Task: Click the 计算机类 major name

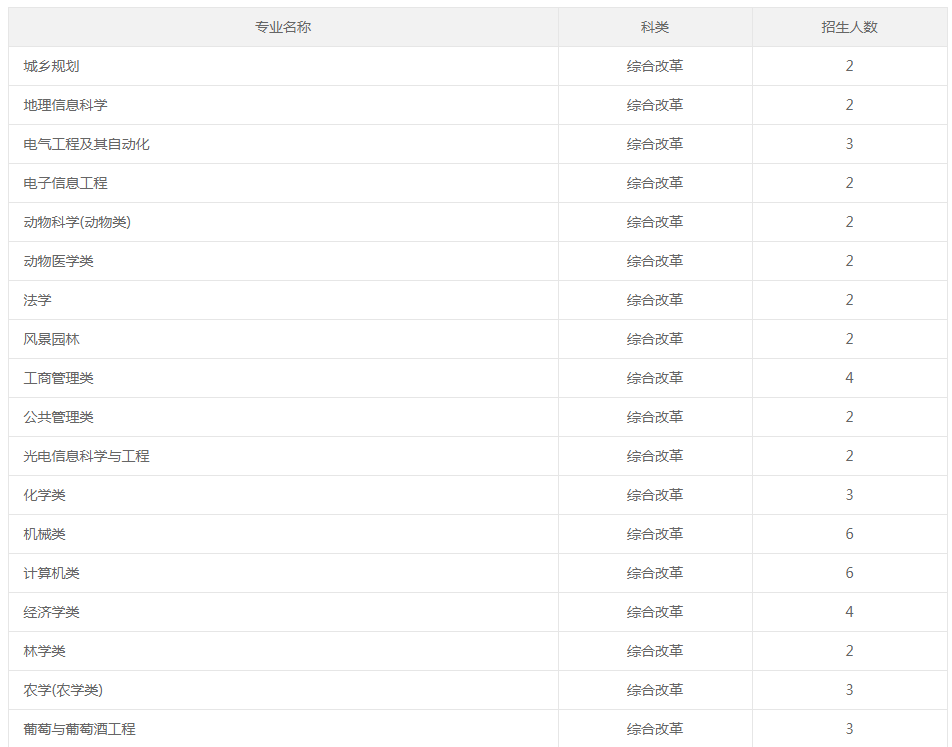Action: point(52,573)
